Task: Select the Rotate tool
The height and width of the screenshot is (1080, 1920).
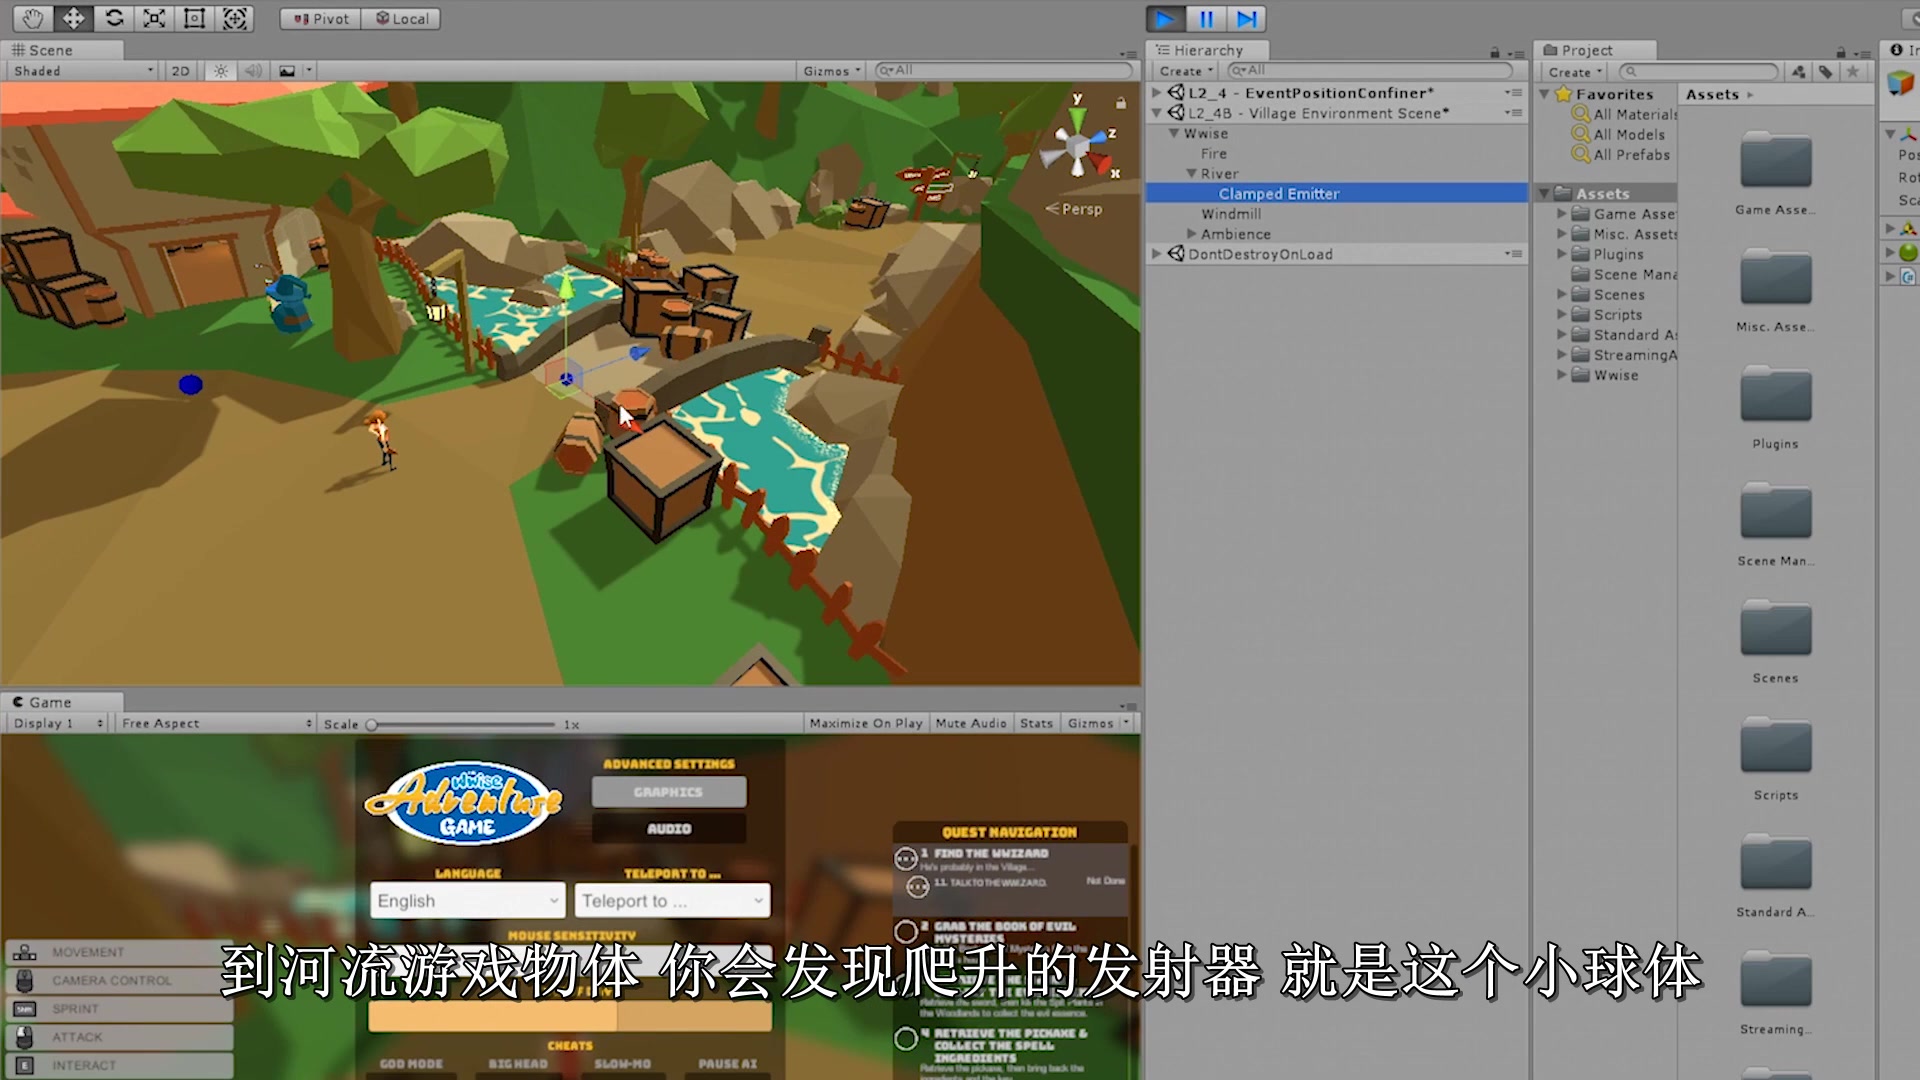Action: point(114,18)
